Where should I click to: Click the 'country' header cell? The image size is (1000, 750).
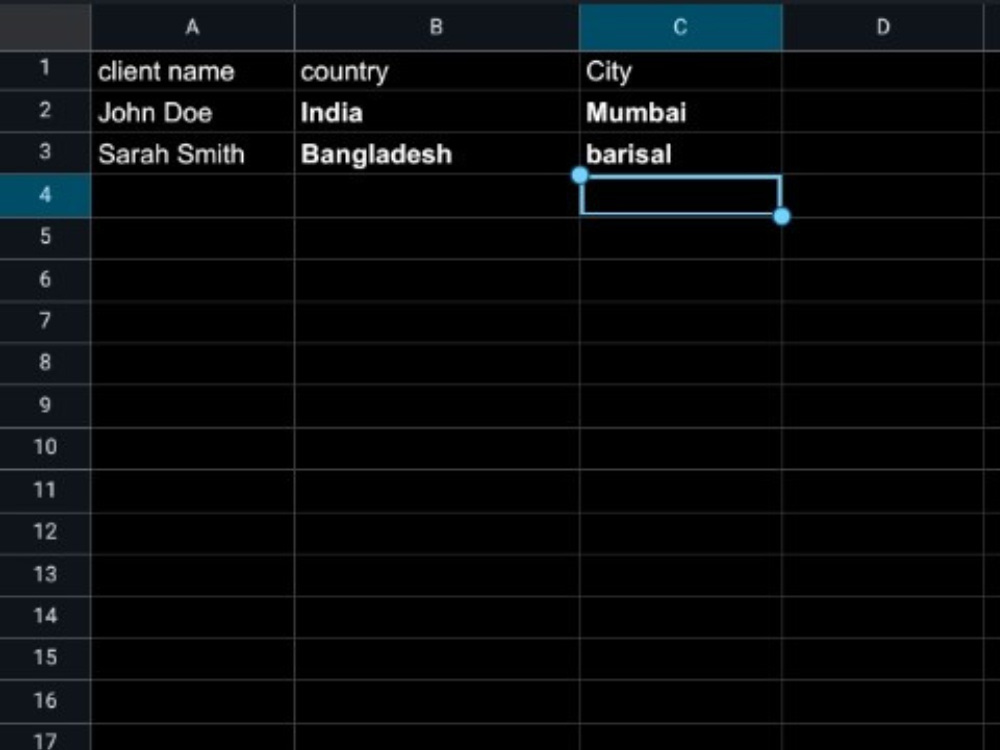coord(437,71)
